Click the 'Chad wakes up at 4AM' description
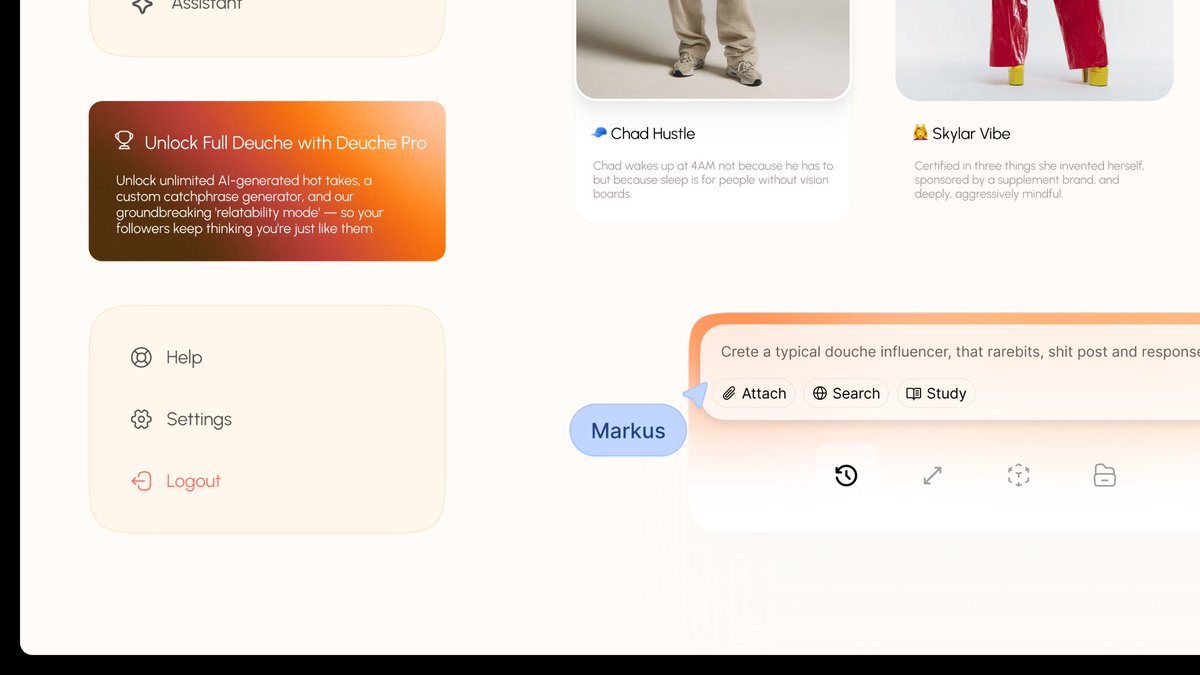The height and width of the screenshot is (675, 1200). pos(713,180)
